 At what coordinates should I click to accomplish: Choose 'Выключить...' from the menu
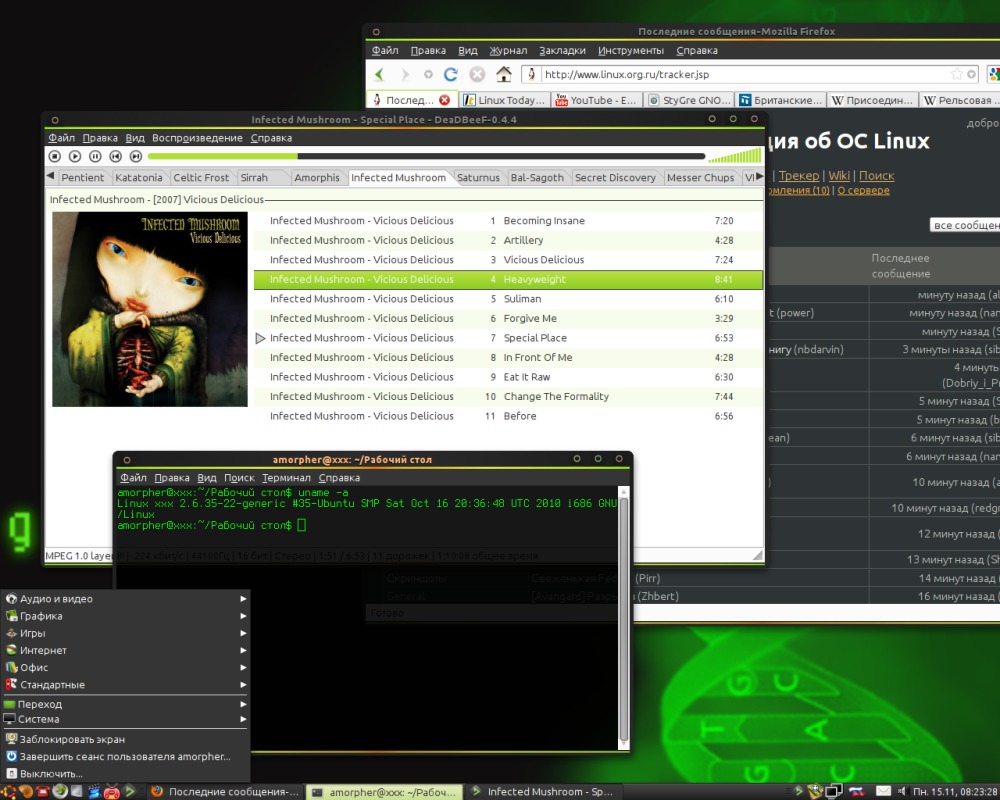click(126, 773)
